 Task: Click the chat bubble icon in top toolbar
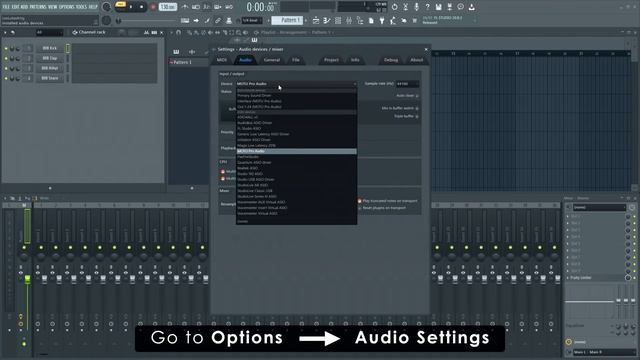(x=460, y=7)
